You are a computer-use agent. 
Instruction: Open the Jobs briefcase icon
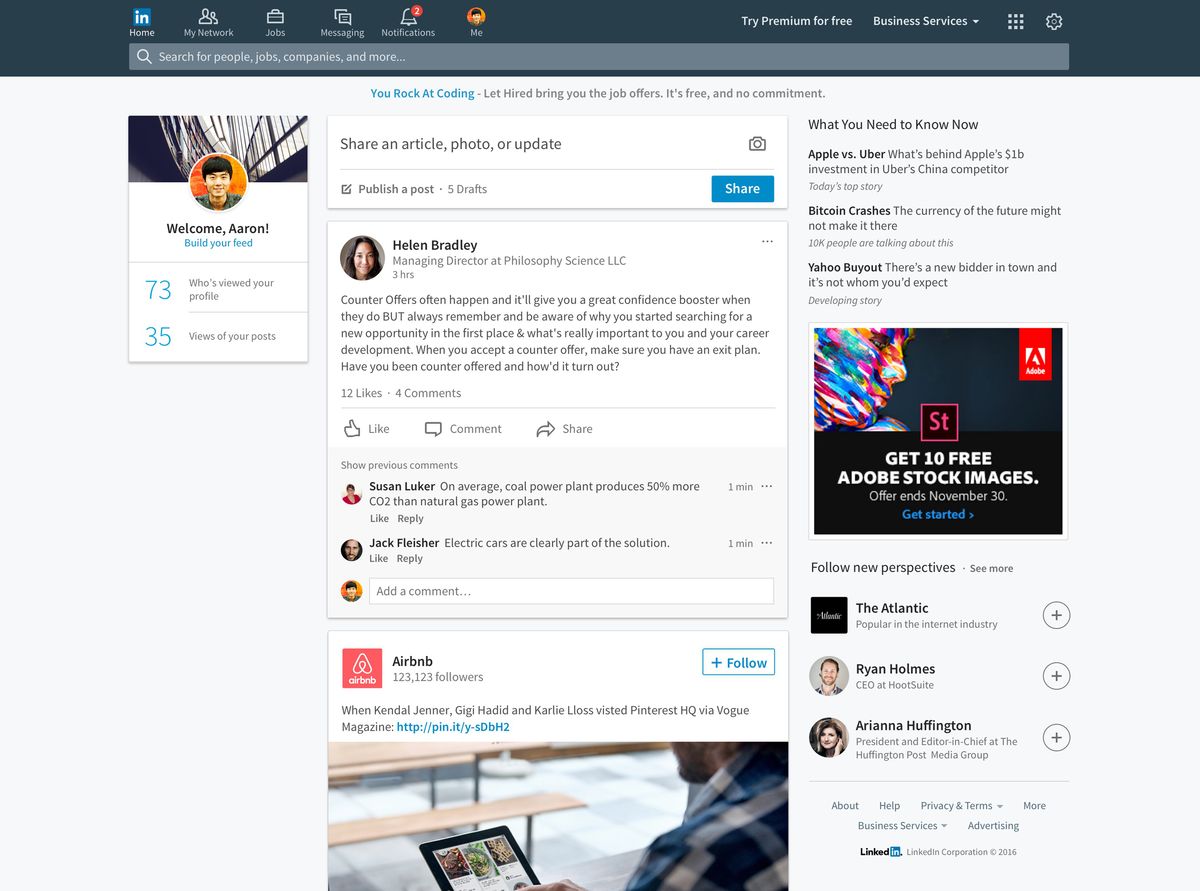pyautogui.click(x=275, y=17)
